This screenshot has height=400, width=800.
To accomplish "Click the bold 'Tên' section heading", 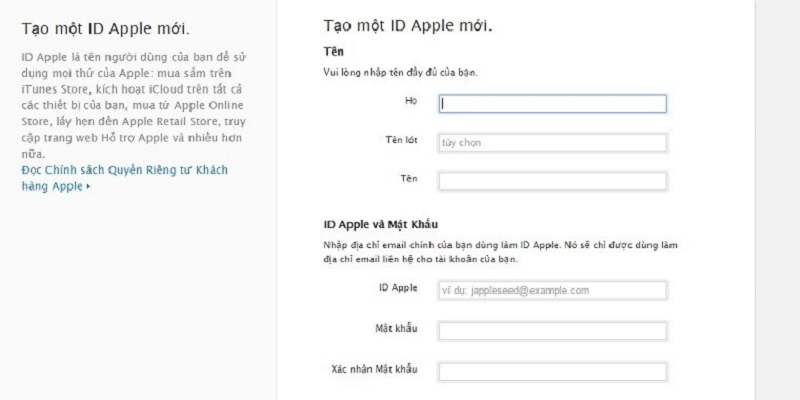I will point(334,52).
